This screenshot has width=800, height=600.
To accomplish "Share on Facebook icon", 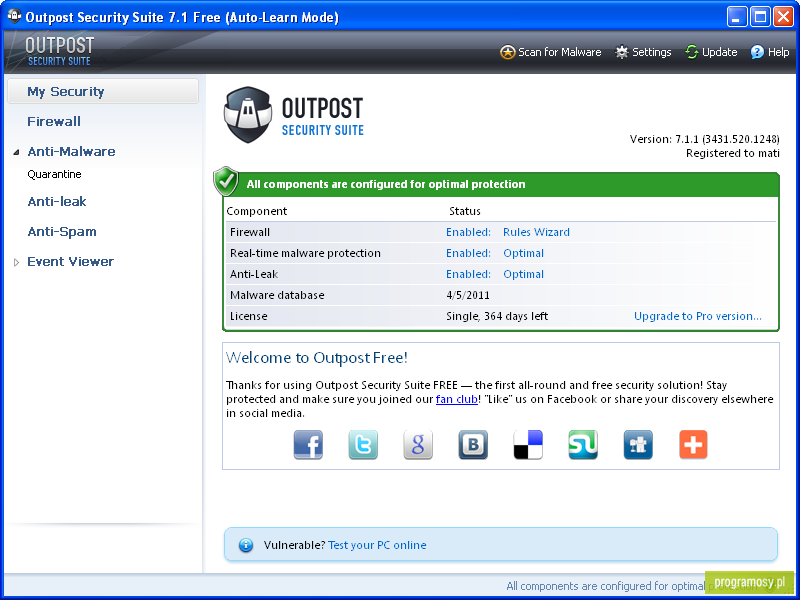I will tap(308, 445).
